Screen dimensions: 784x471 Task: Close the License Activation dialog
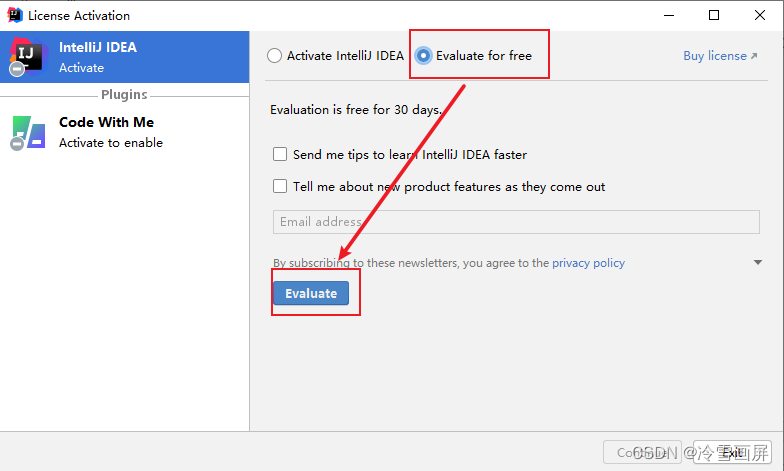(760, 16)
